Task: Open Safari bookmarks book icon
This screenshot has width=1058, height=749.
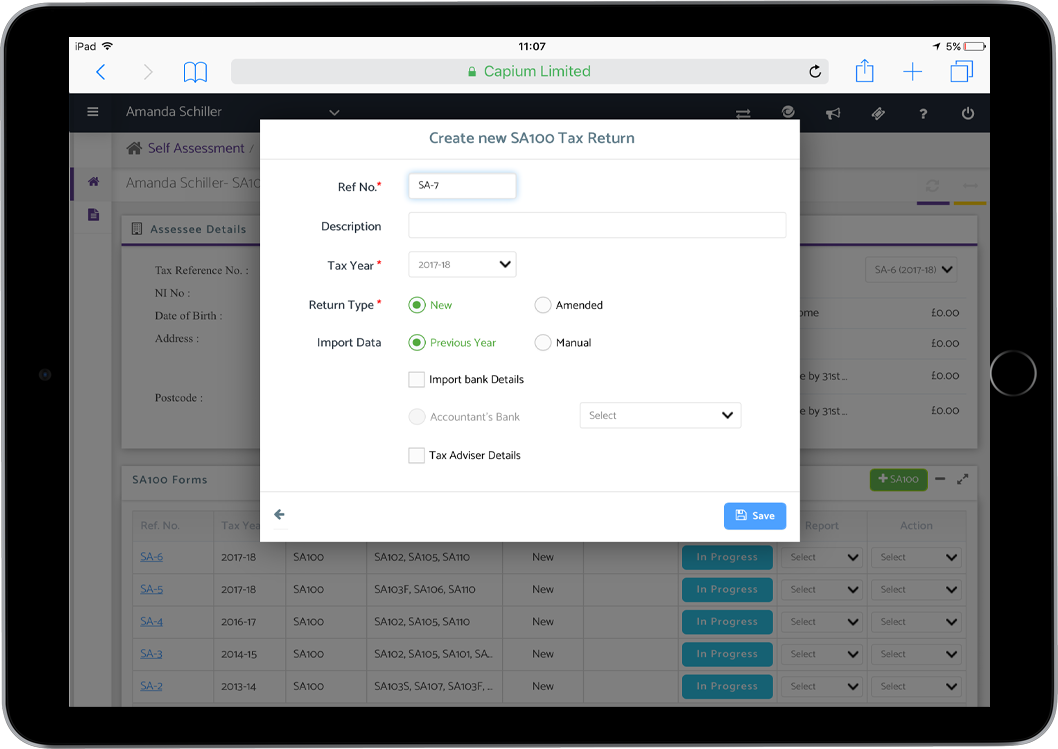Action: [195, 72]
